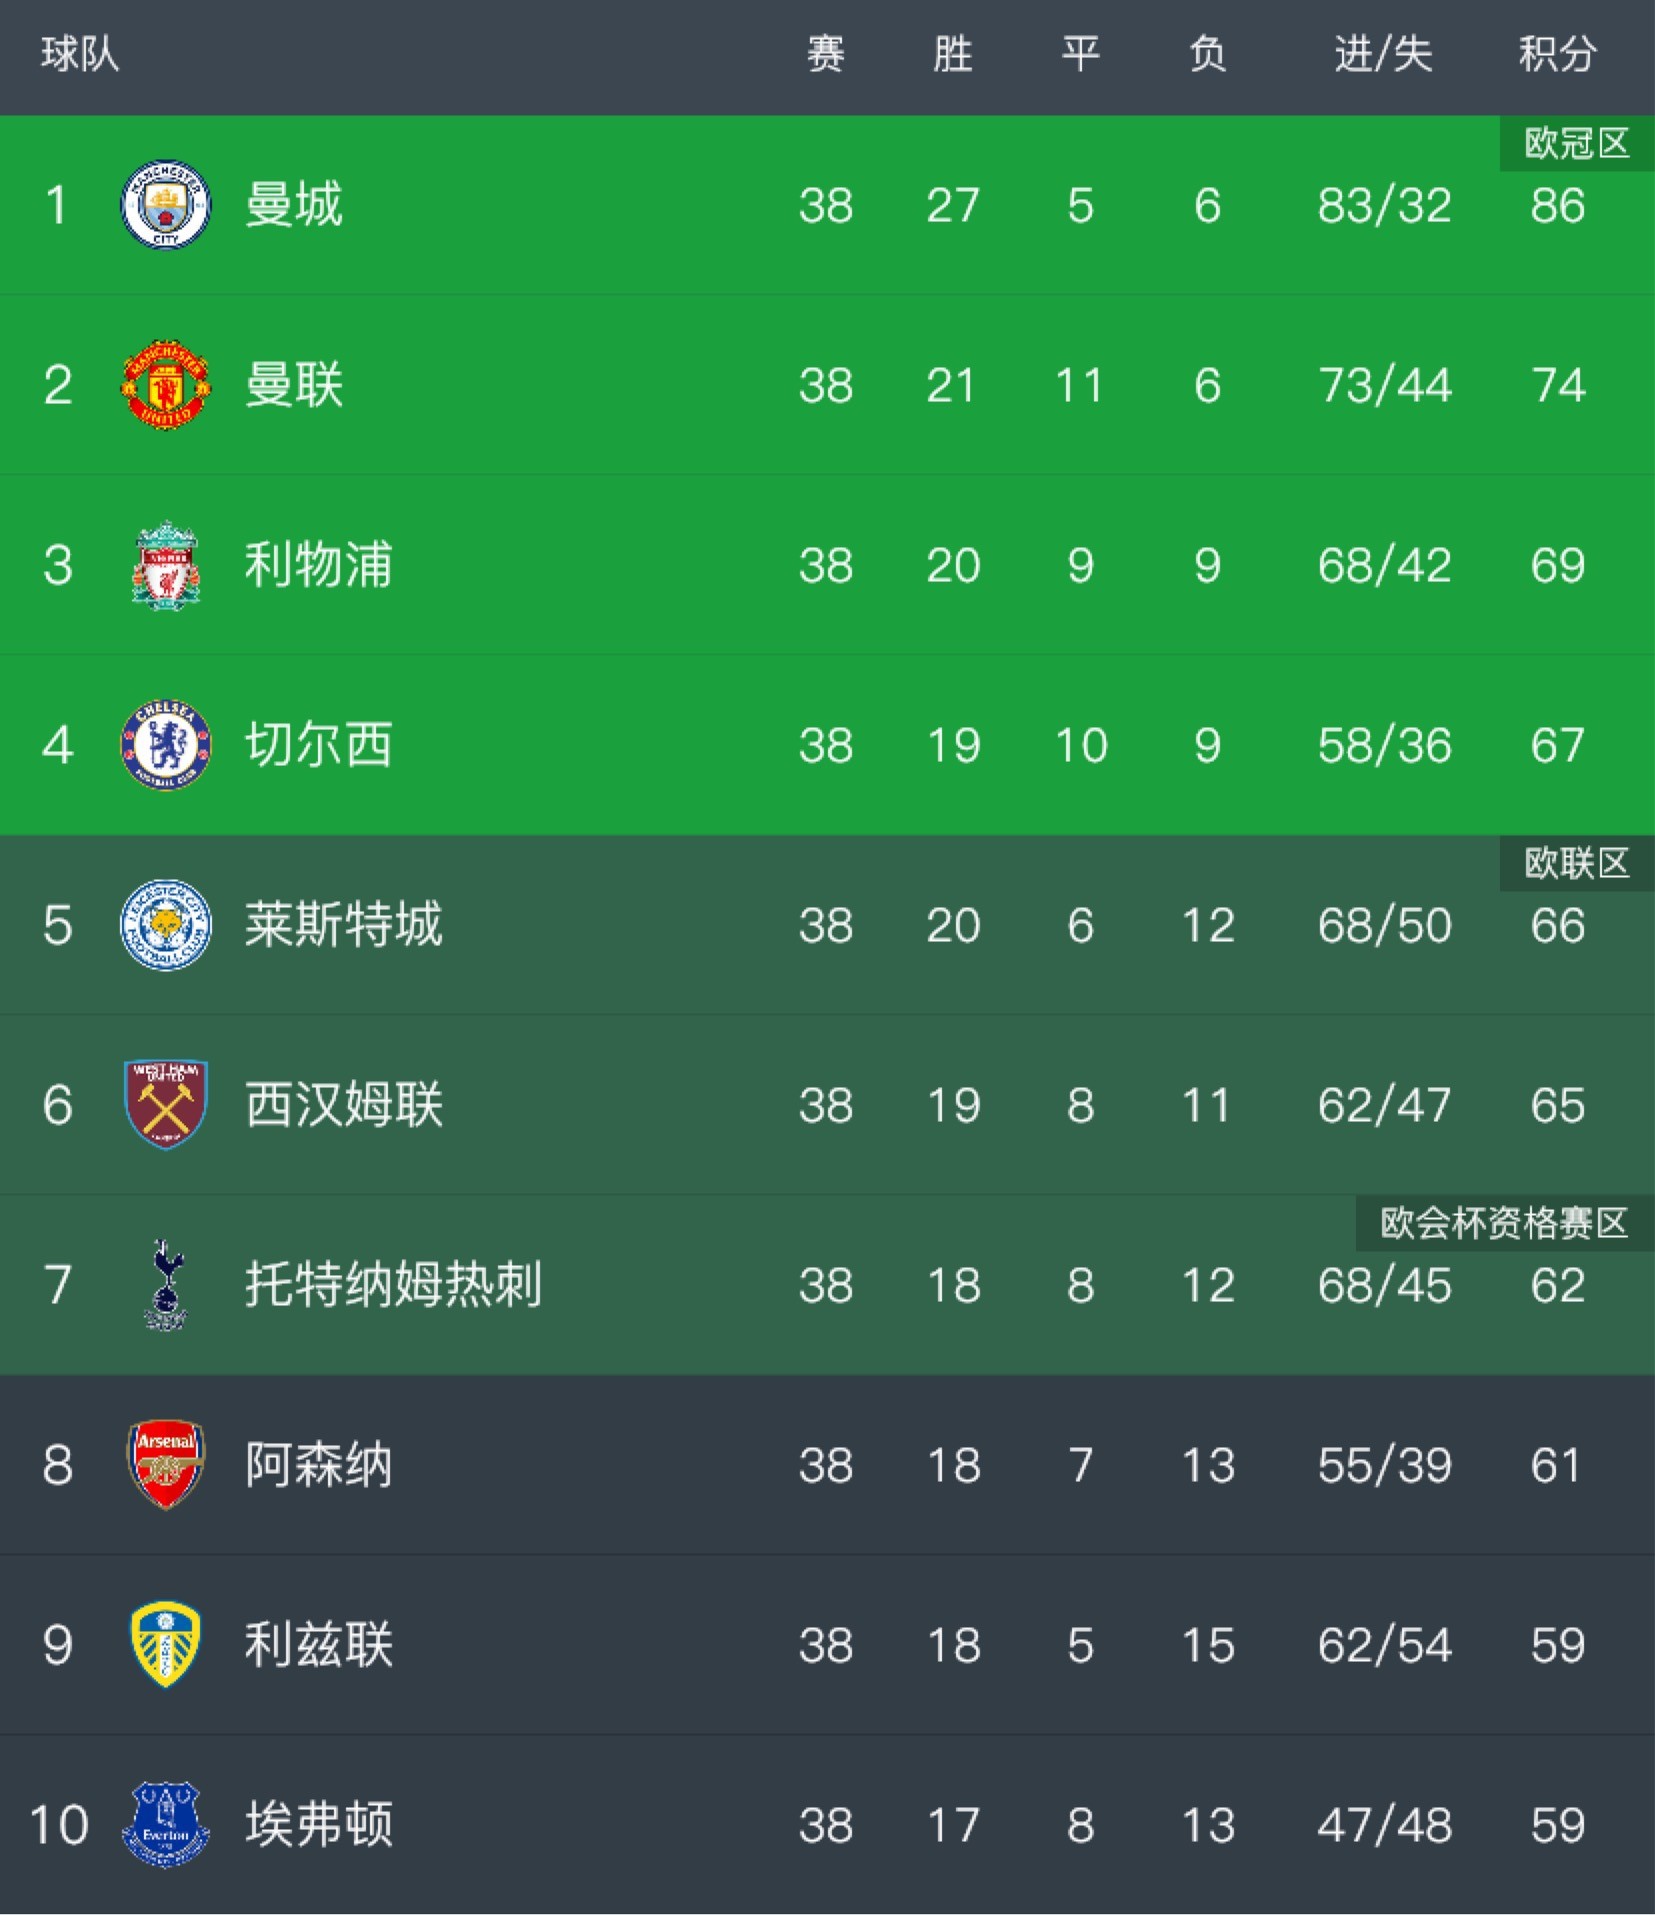Click the Manchester United club crest
1655x1915 pixels.
(165, 385)
